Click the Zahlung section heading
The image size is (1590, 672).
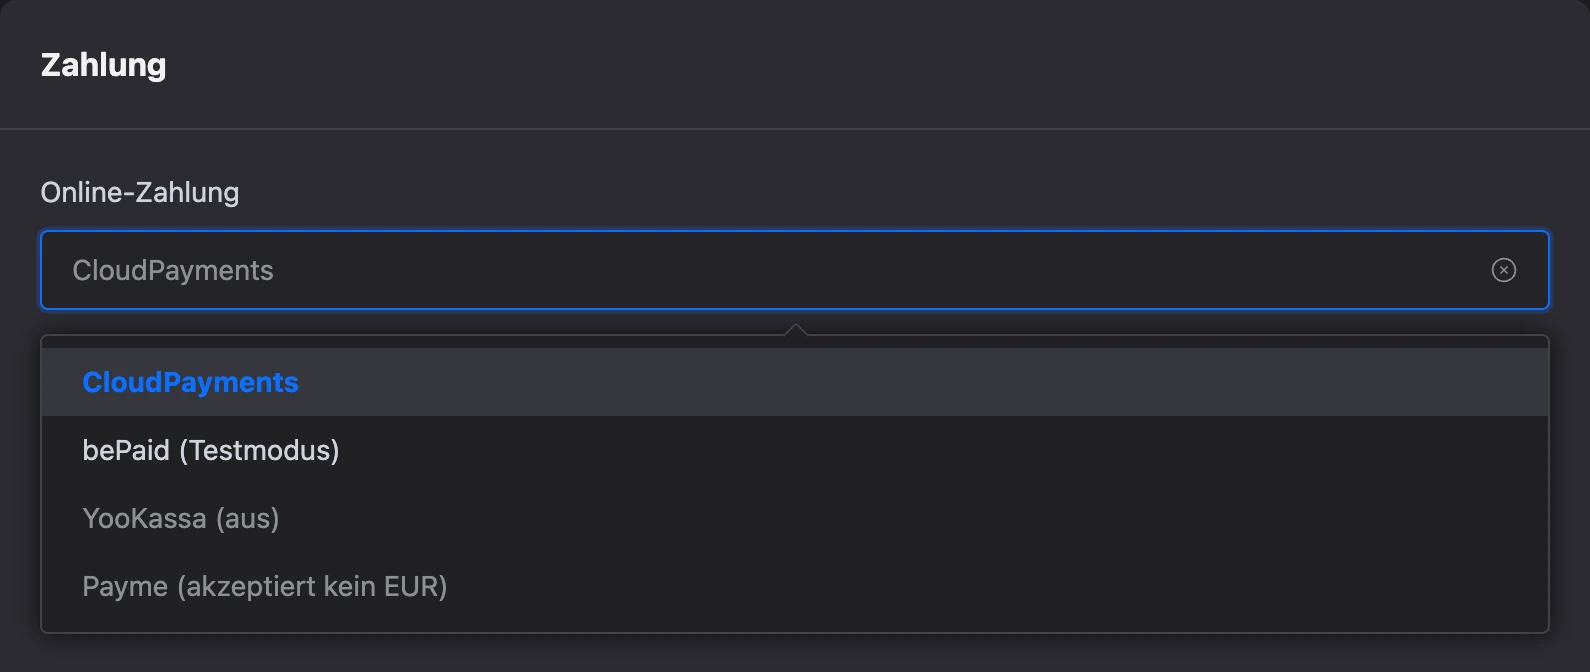click(103, 65)
